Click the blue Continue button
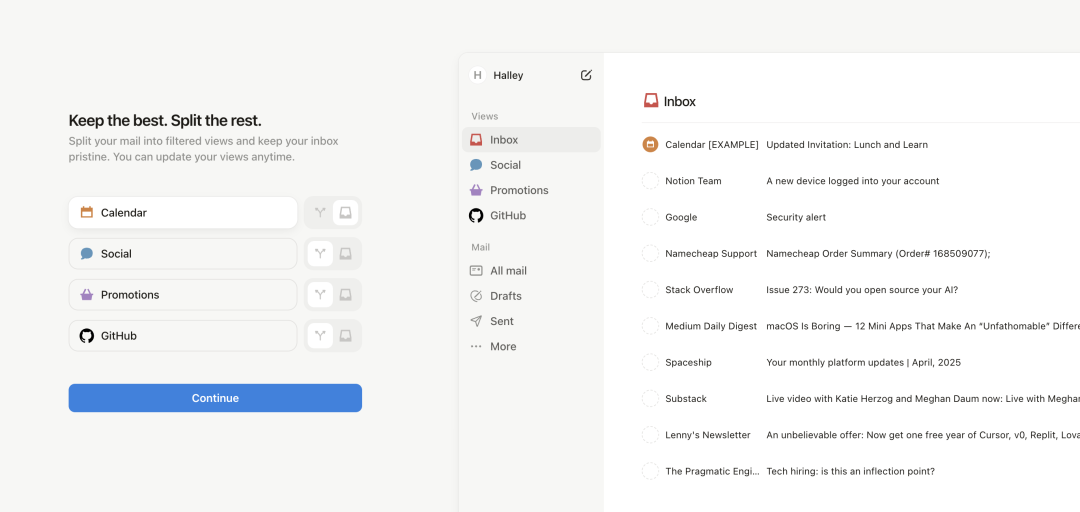 click(x=215, y=398)
